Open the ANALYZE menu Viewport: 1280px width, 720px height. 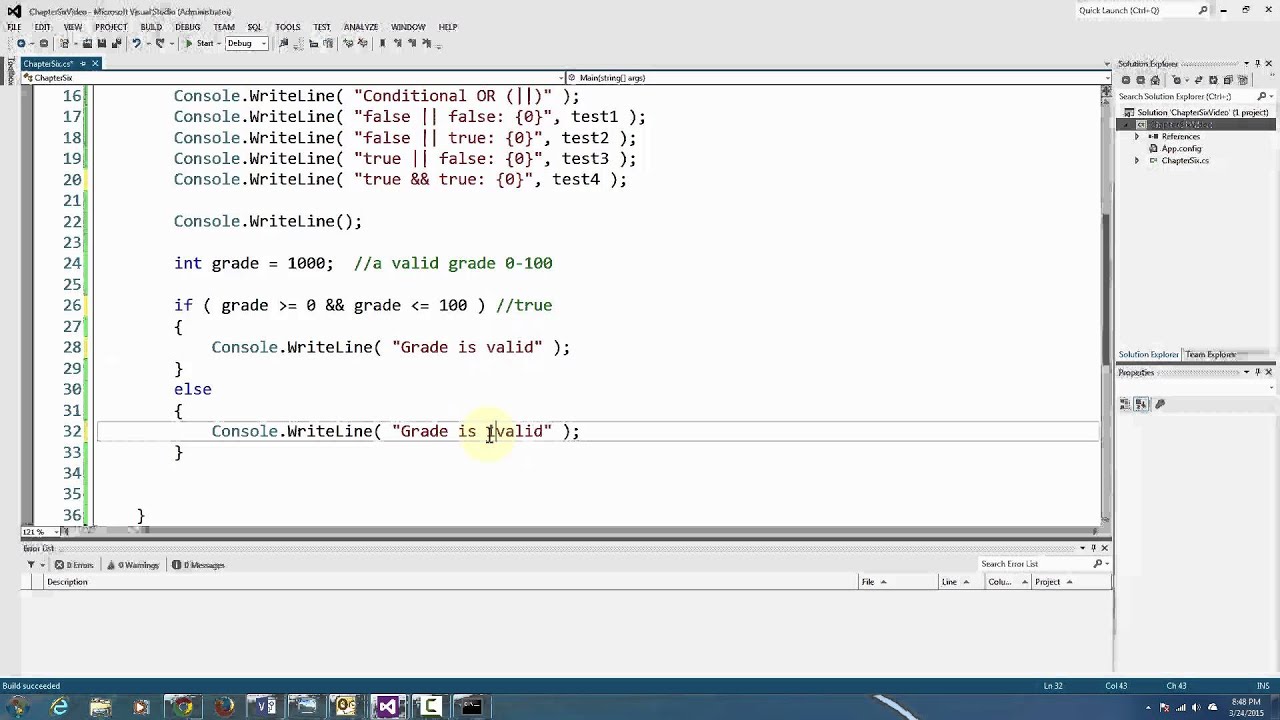360,27
